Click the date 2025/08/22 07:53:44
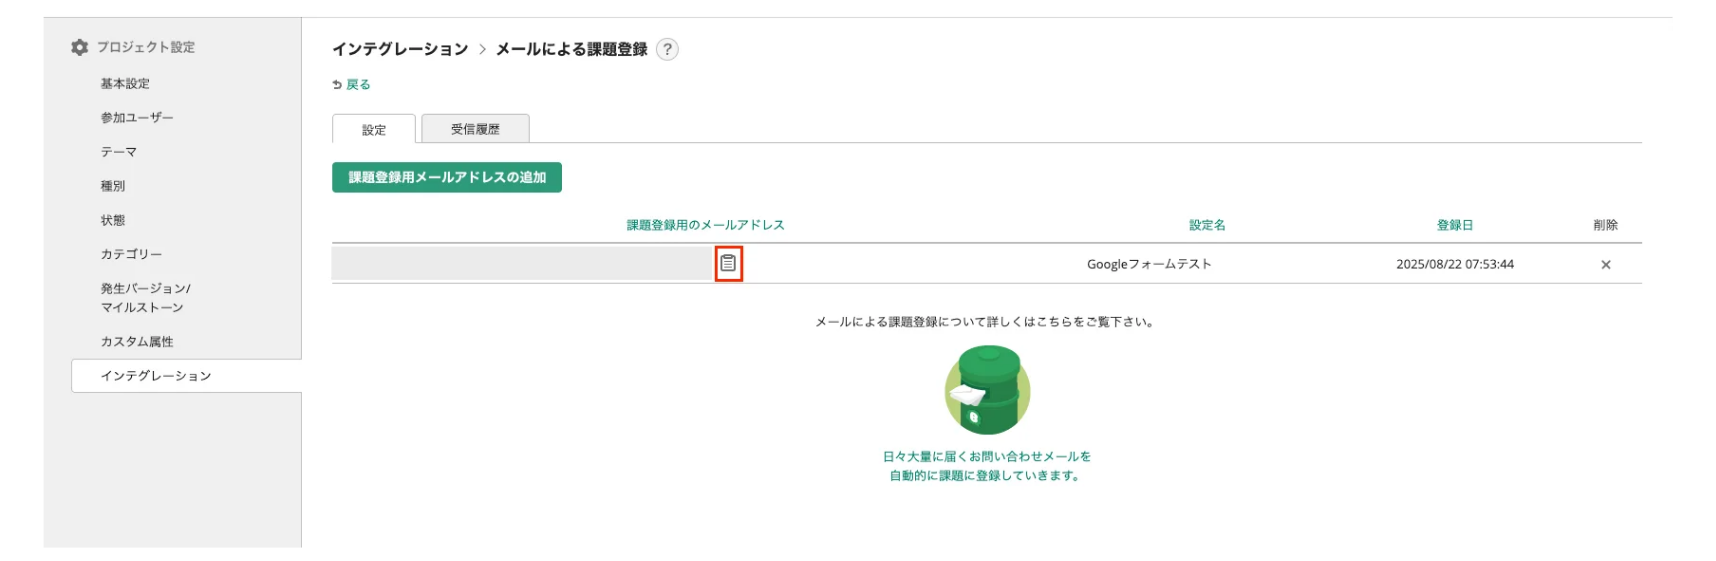The image size is (1716, 561). pyautogui.click(x=1455, y=264)
